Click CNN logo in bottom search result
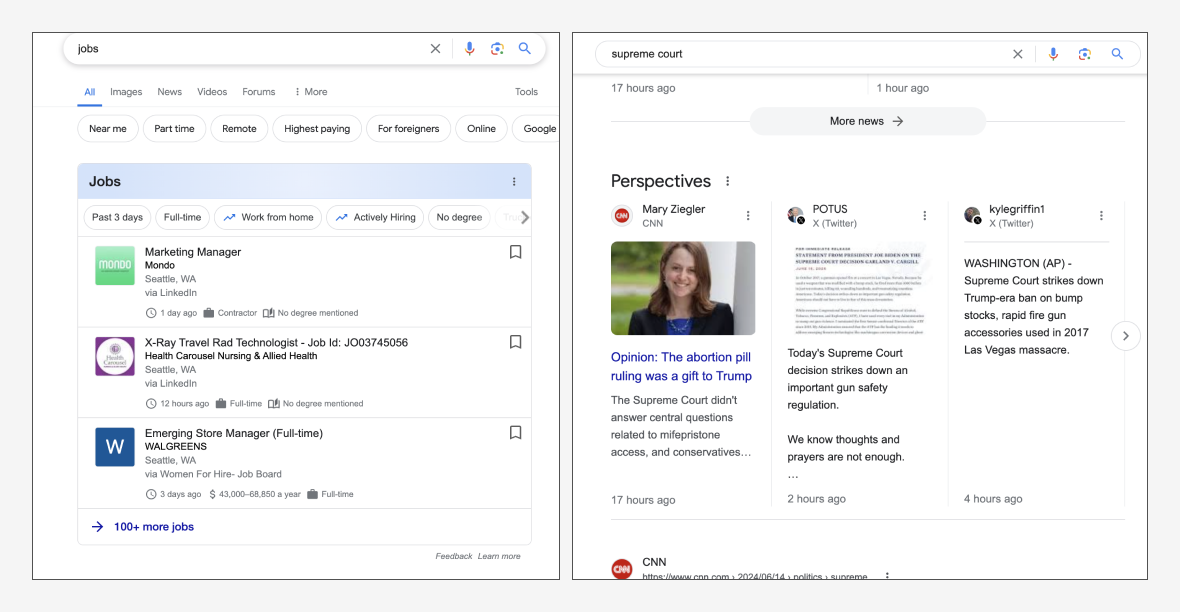 622,569
